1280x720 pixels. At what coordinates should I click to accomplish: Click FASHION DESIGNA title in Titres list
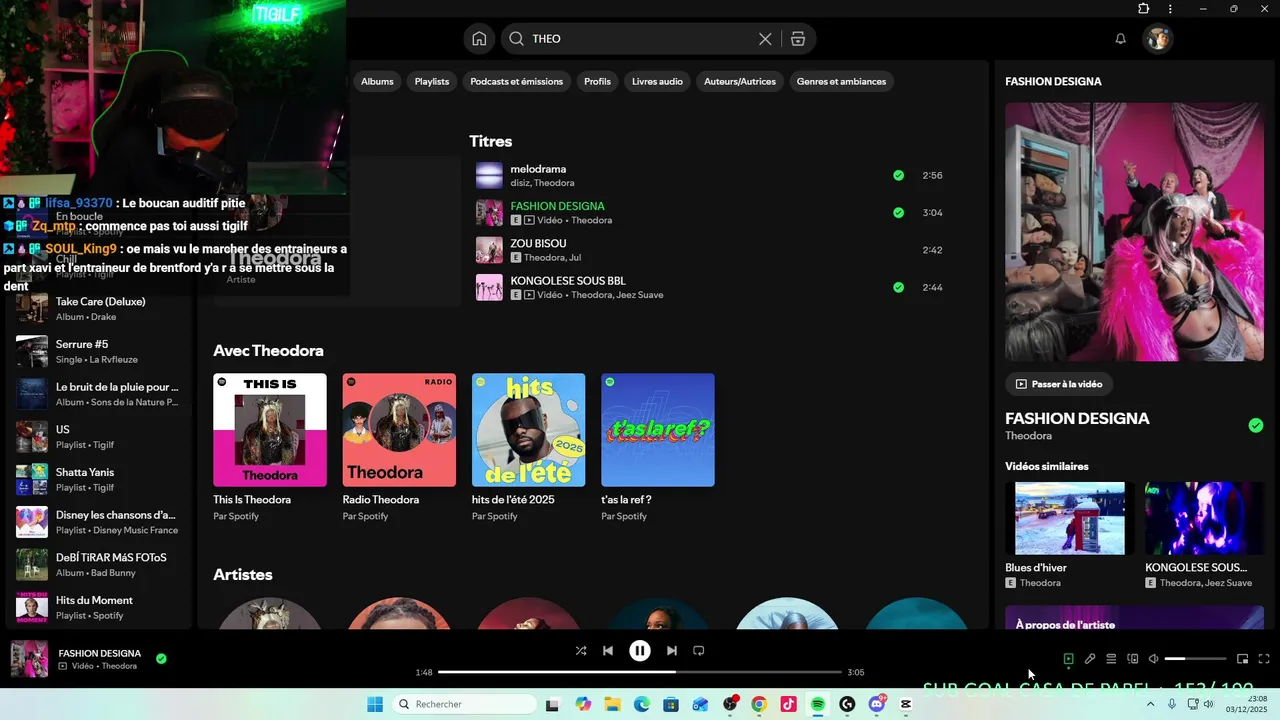tap(557, 206)
